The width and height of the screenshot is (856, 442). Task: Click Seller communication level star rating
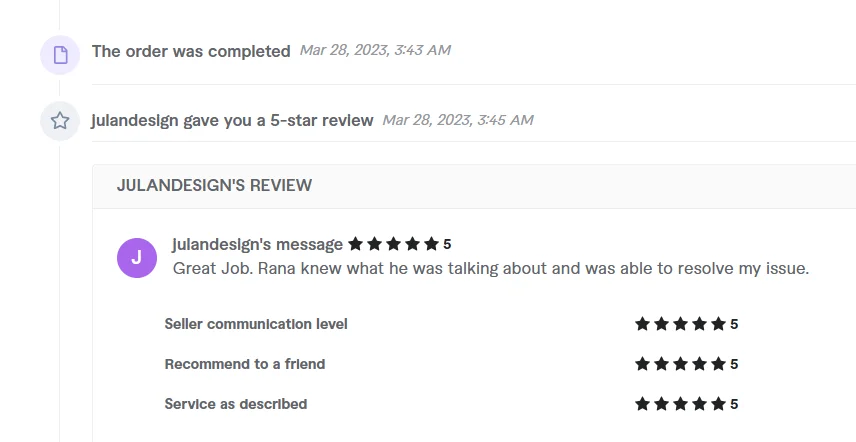(x=686, y=324)
